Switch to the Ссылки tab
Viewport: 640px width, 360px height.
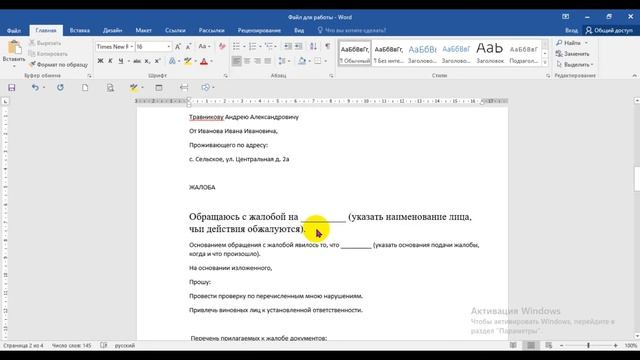click(x=175, y=30)
